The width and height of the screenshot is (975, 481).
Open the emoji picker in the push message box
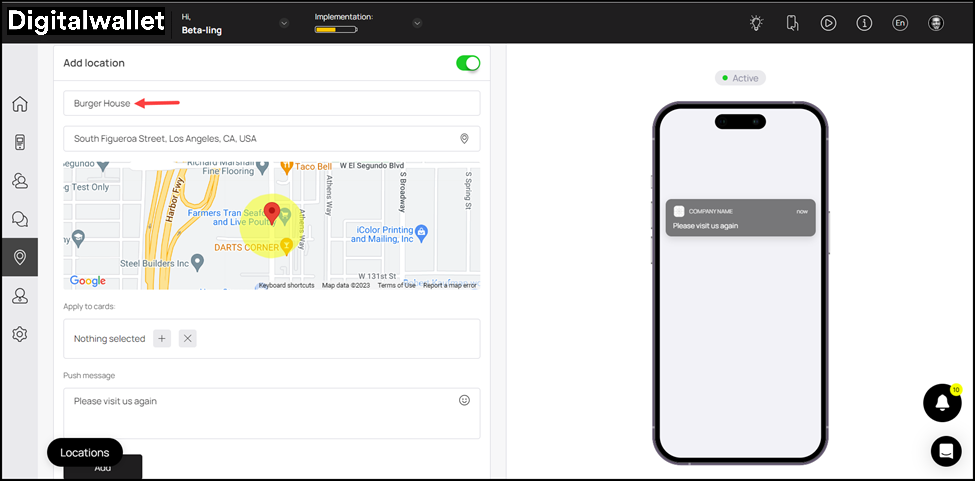pyautogui.click(x=464, y=400)
